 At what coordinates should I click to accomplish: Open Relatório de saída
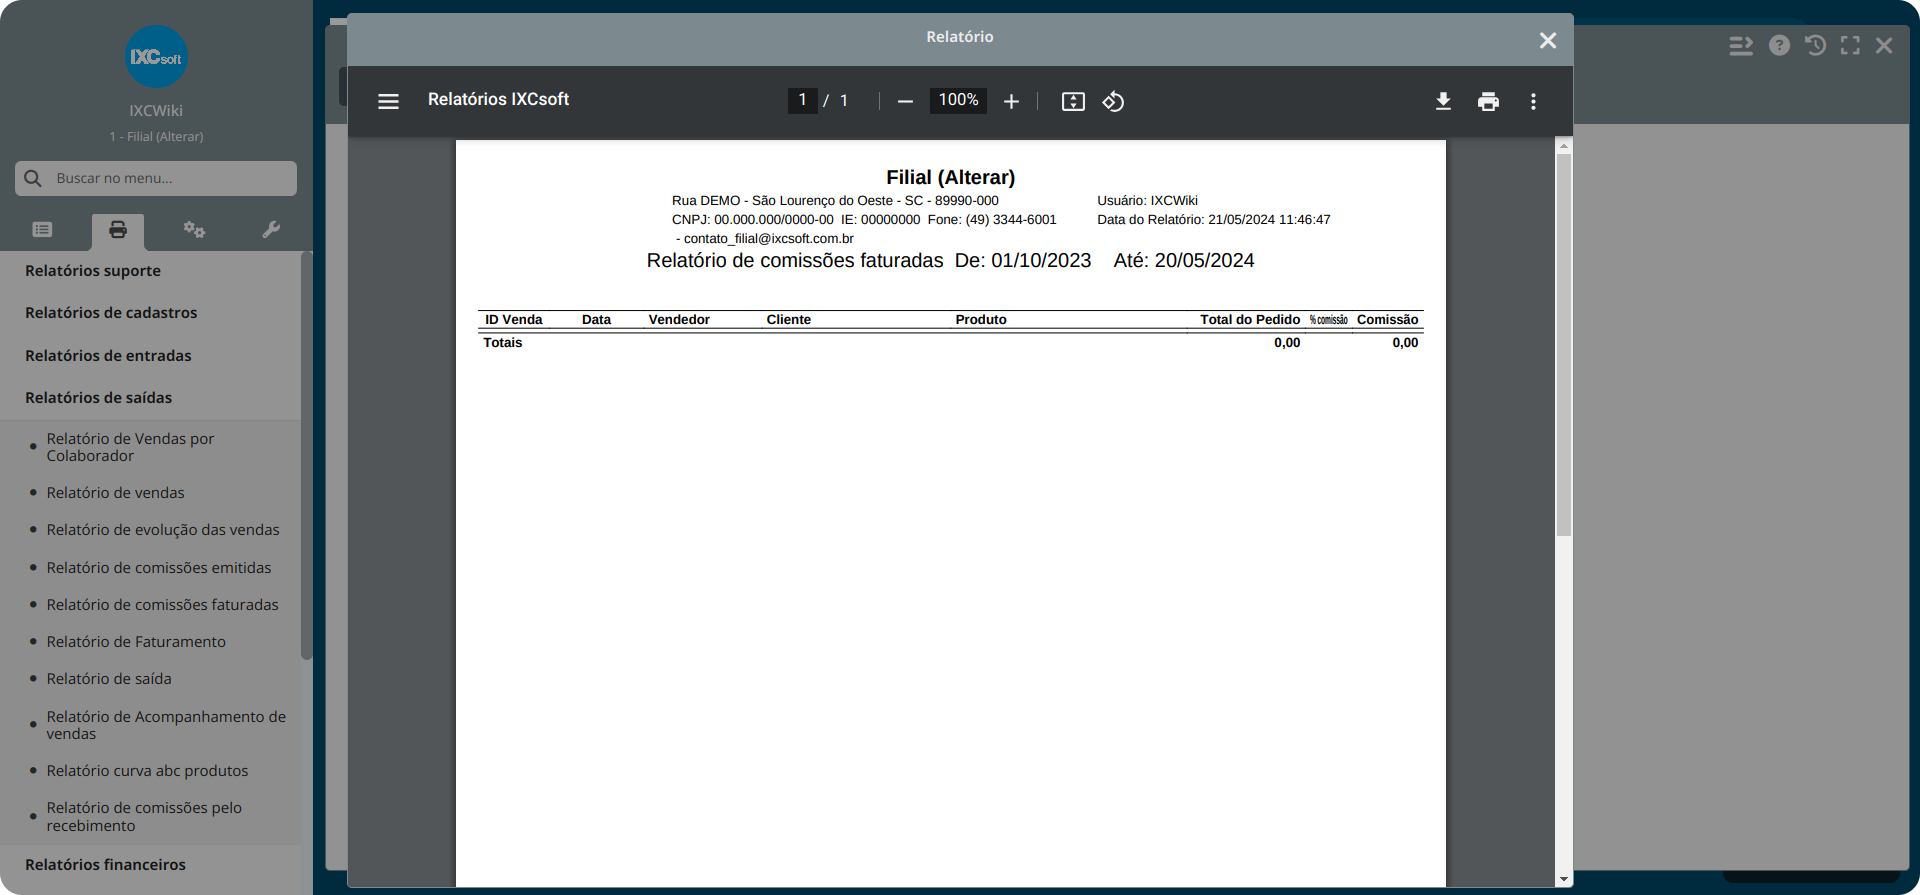tap(109, 679)
